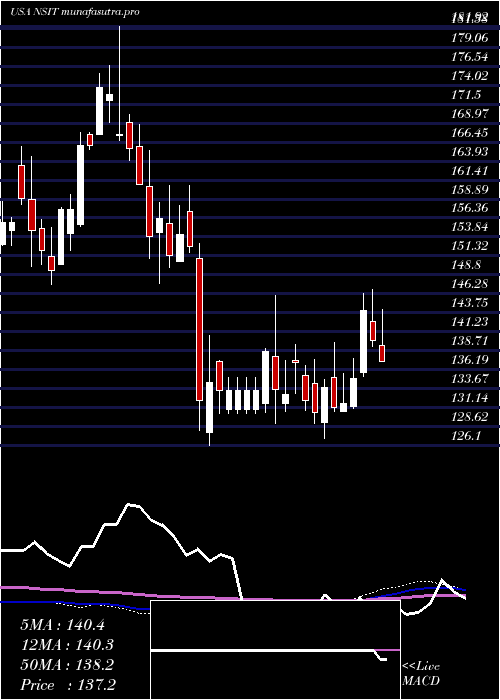Viewport: 500px width, 700px height.
Task: Click the last red candle on the chart
Action: (x=382, y=354)
